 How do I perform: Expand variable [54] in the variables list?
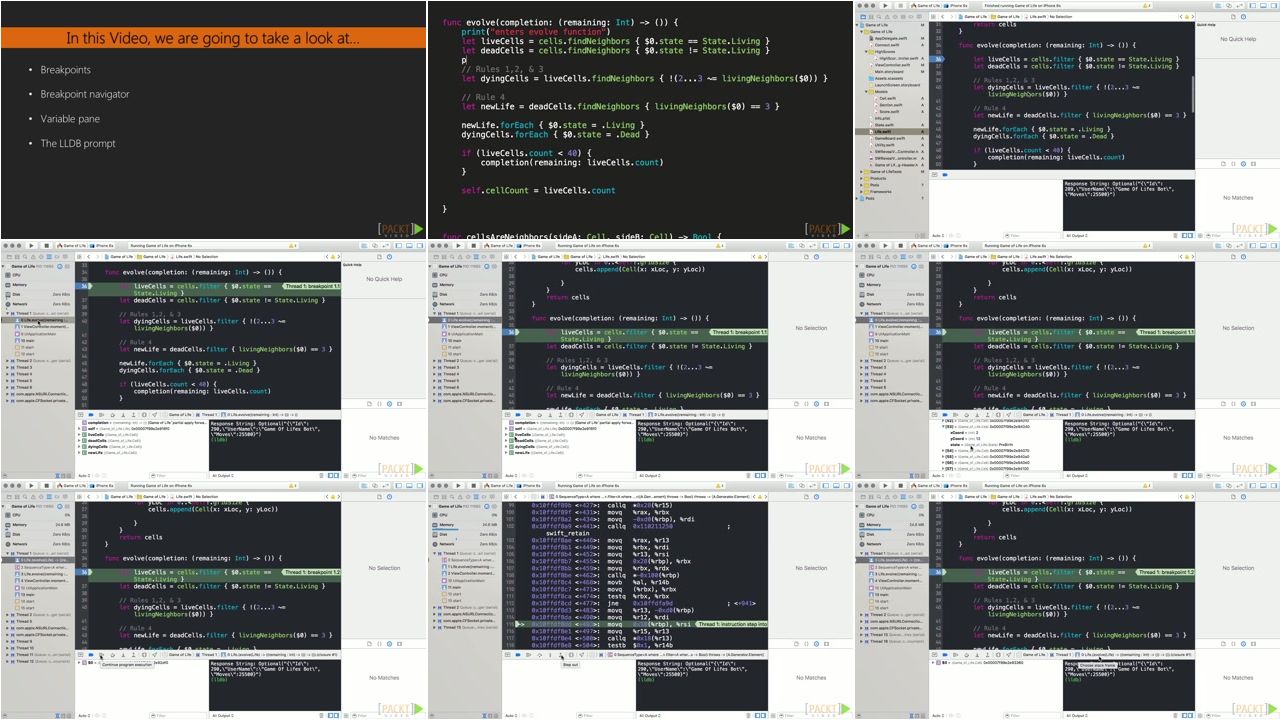click(943, 451)
